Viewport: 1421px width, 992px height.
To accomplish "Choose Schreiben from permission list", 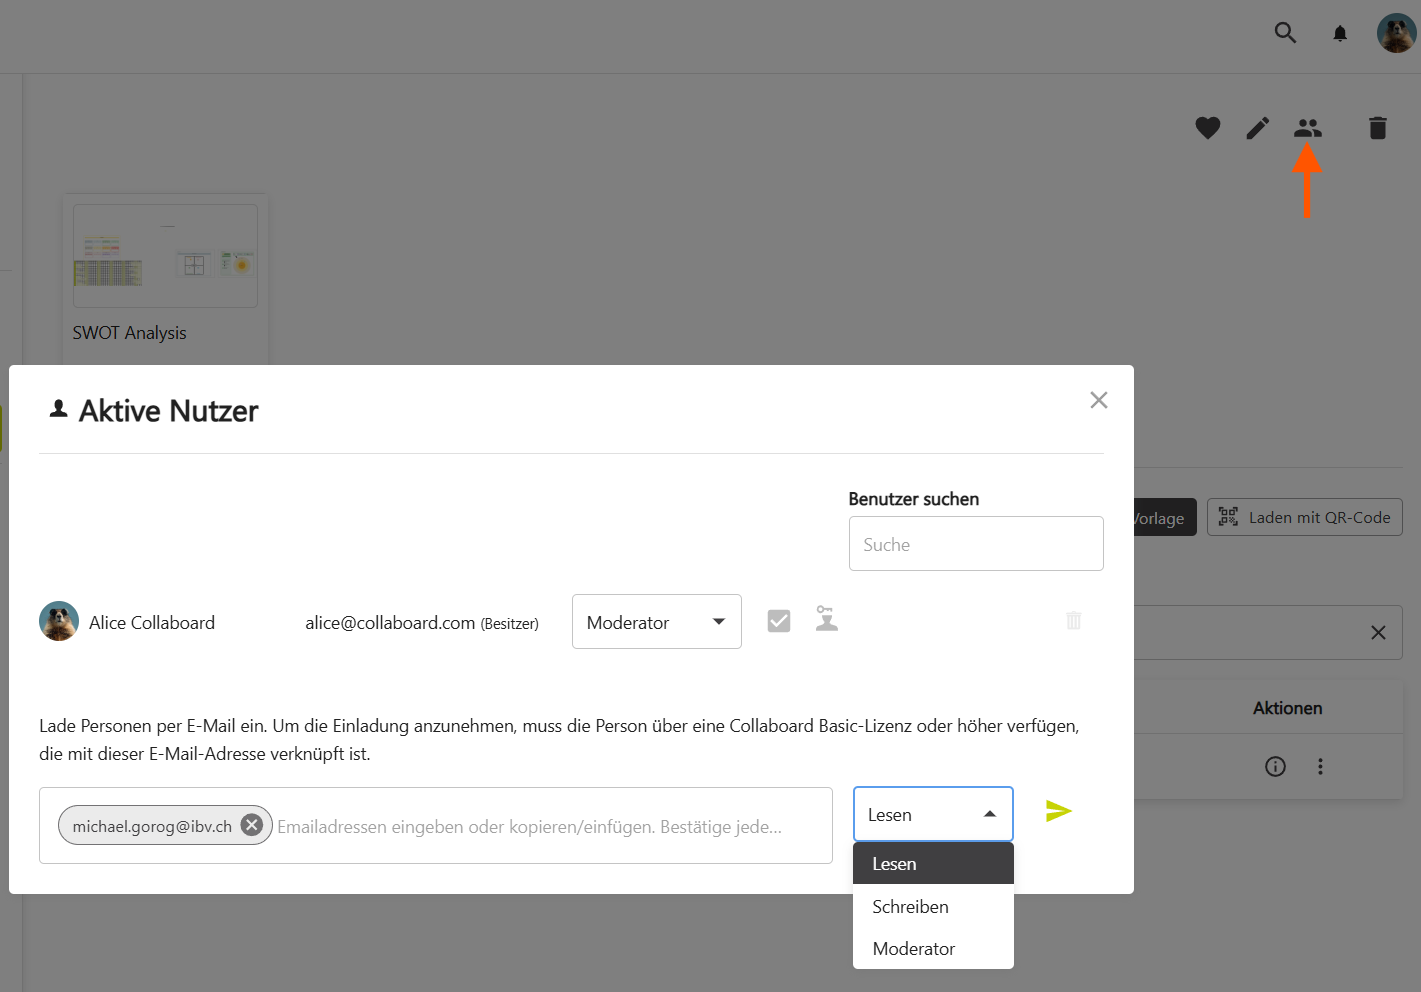I will point(910,907).
